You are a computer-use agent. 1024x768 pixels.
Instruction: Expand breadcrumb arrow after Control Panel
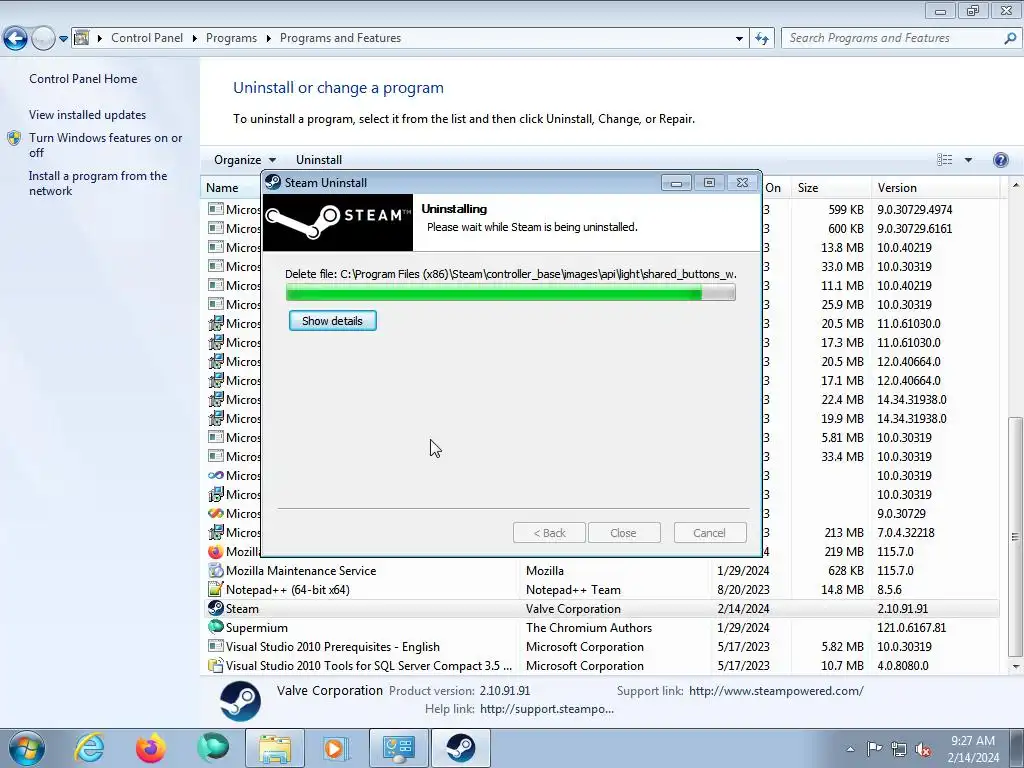pyautogui.click(x=195, y=39)
